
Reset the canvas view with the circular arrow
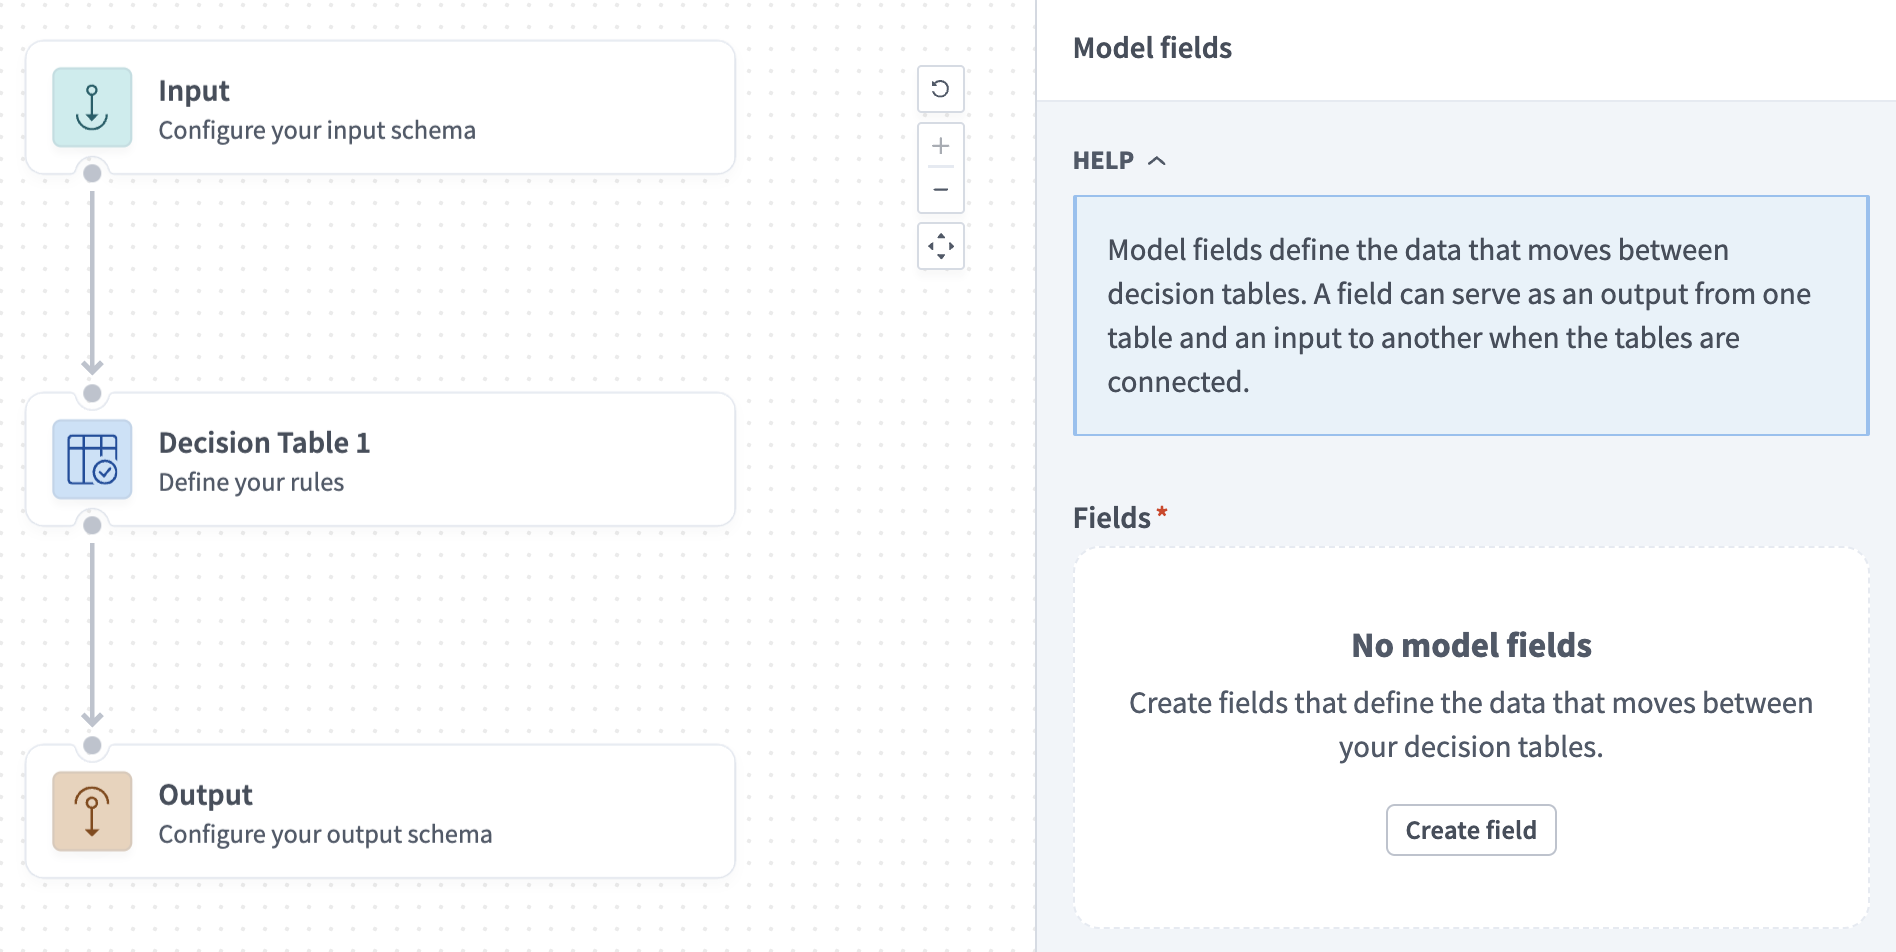click(939, 89)
